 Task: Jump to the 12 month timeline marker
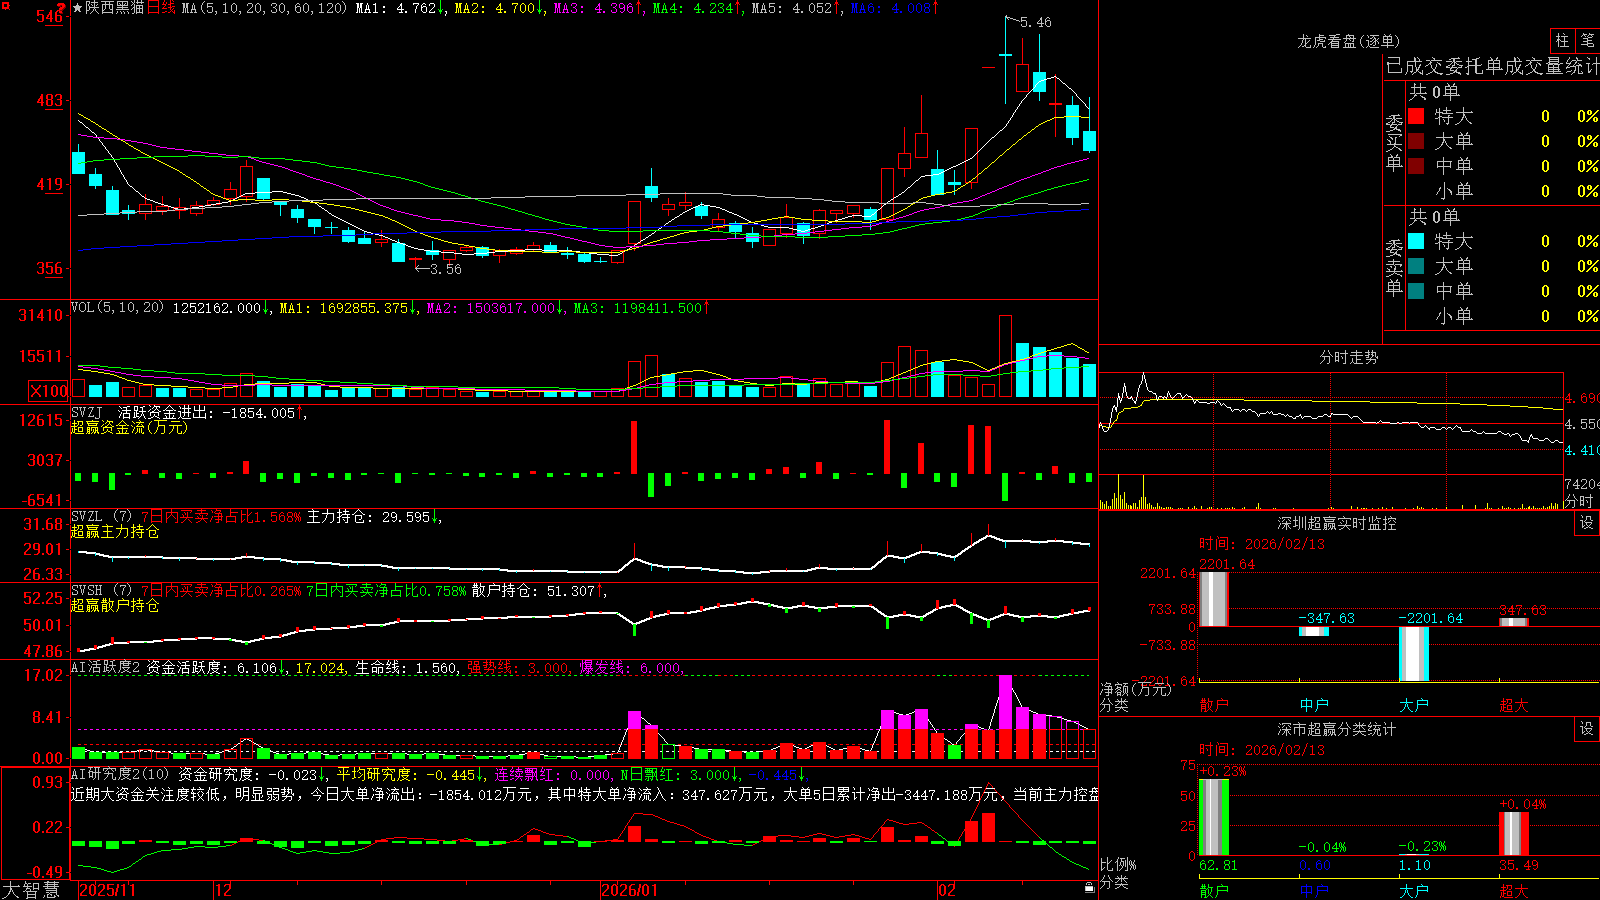[224, 890]
